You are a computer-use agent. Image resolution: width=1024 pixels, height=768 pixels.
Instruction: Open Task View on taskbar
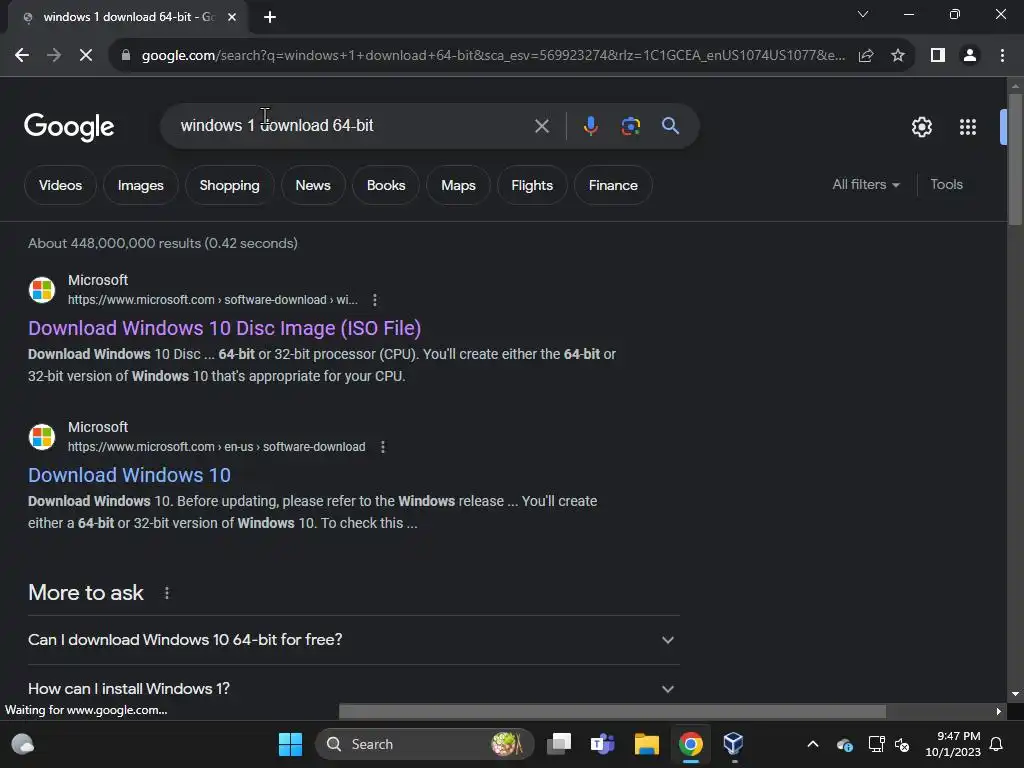click(559, 744)
